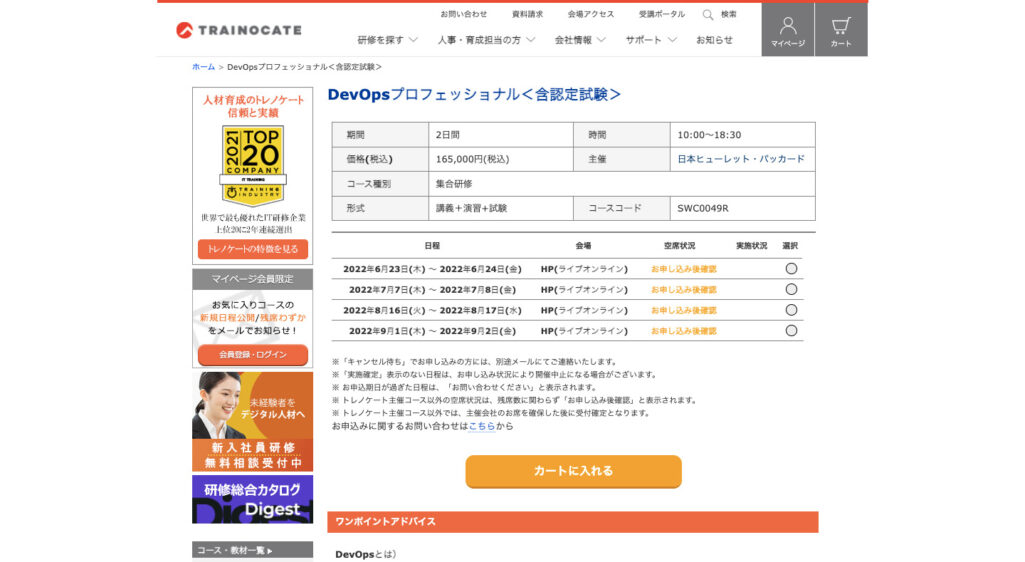Select the June 23 schedule radio button
This screenshot has height=562, width=1025.
(791, 269)
